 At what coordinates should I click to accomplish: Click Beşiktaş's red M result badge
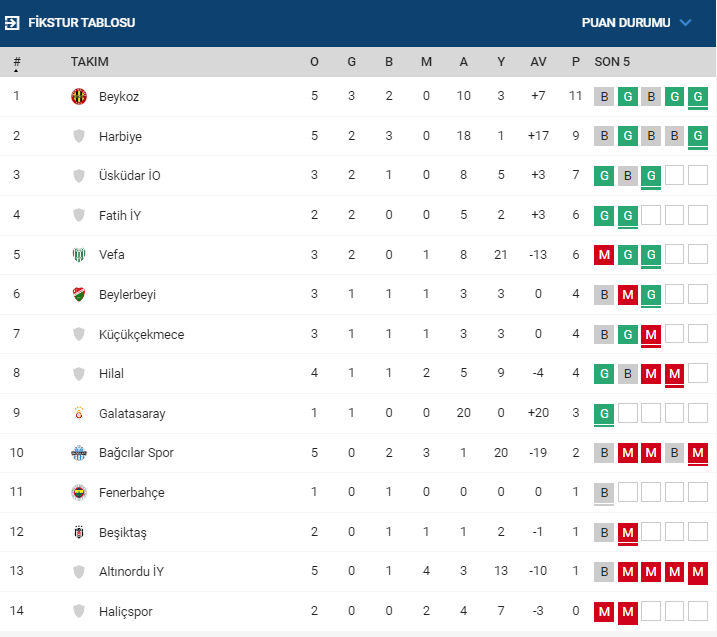(x=628, y=532)
